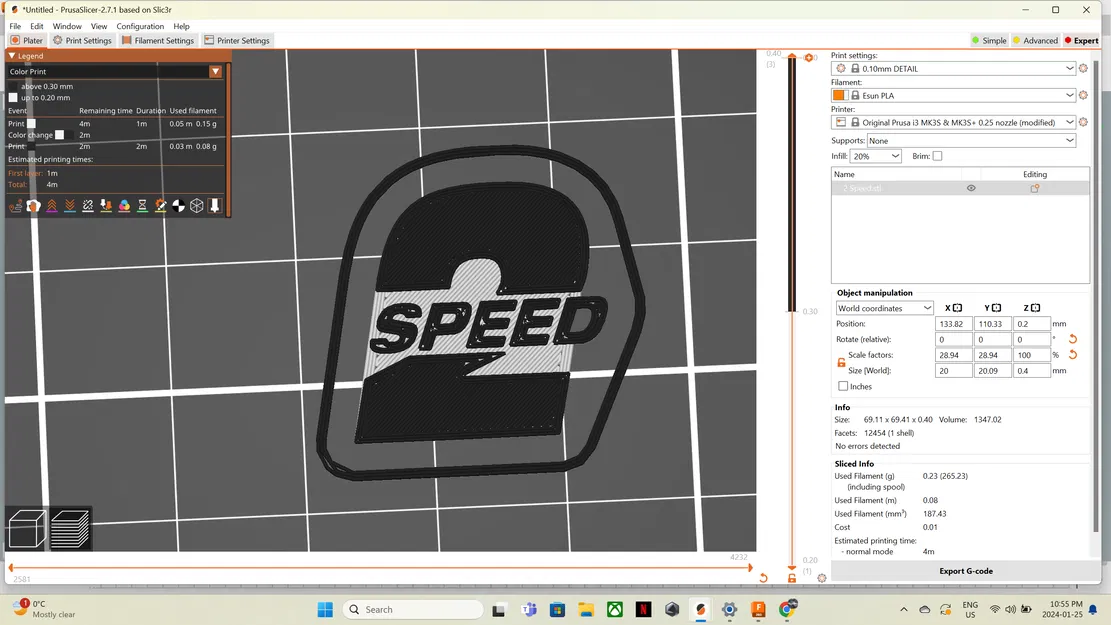
Task: Switch to sliced layers preview icon
Action: tap(70, 529)
